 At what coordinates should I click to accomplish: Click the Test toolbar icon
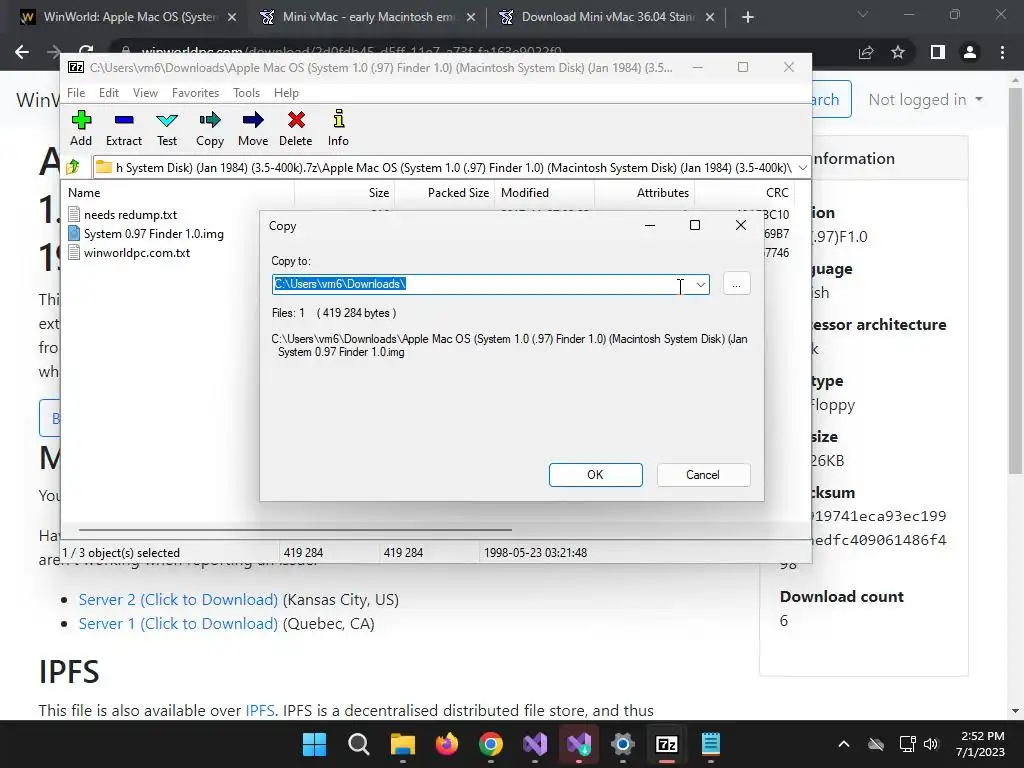coord(167,129)
